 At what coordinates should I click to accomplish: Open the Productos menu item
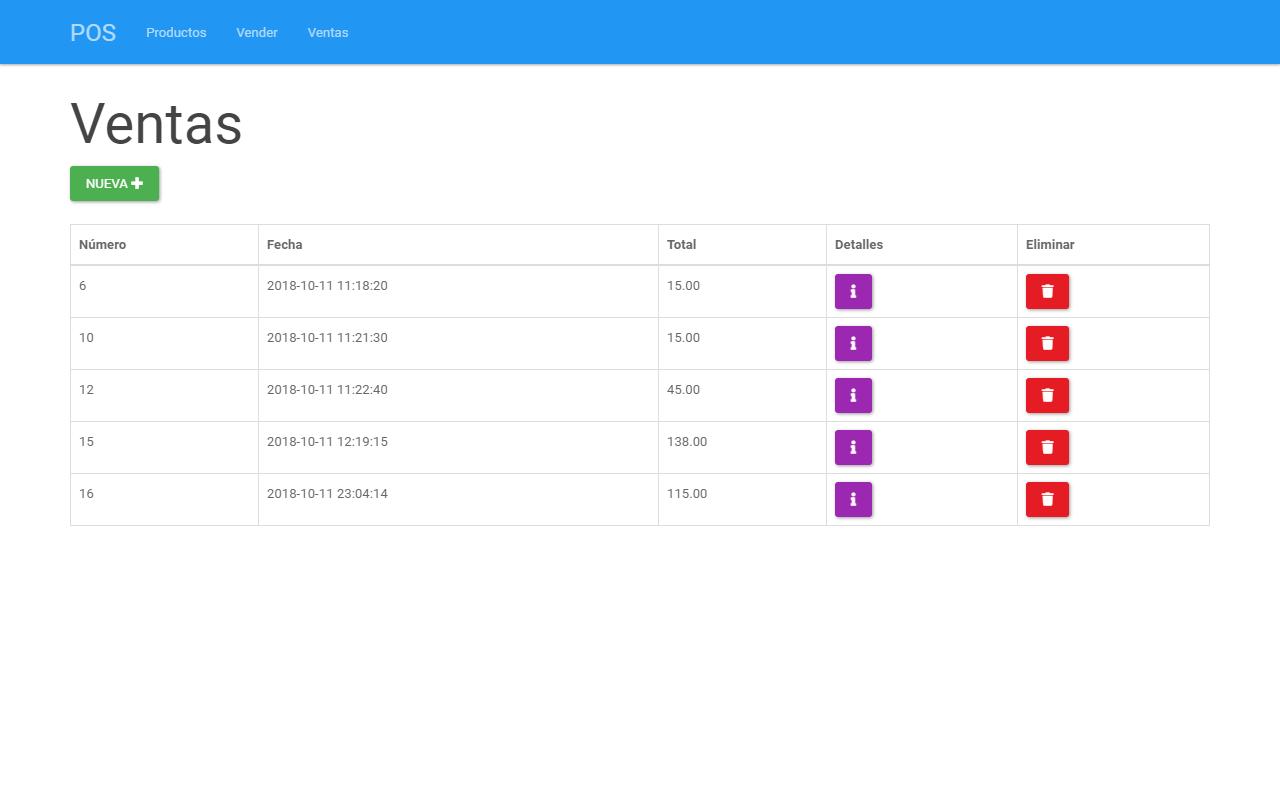pyautogui.click(x=176, y=33)
